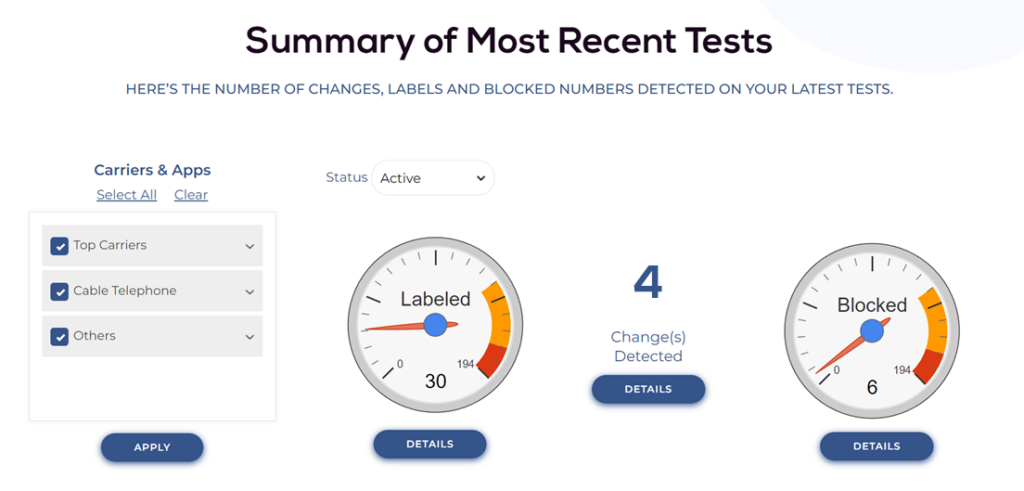Expand the Cable Telephone chevron
Image resolution: width=1024 pixels, height=491 pixels.
click(x=249, y=292)
